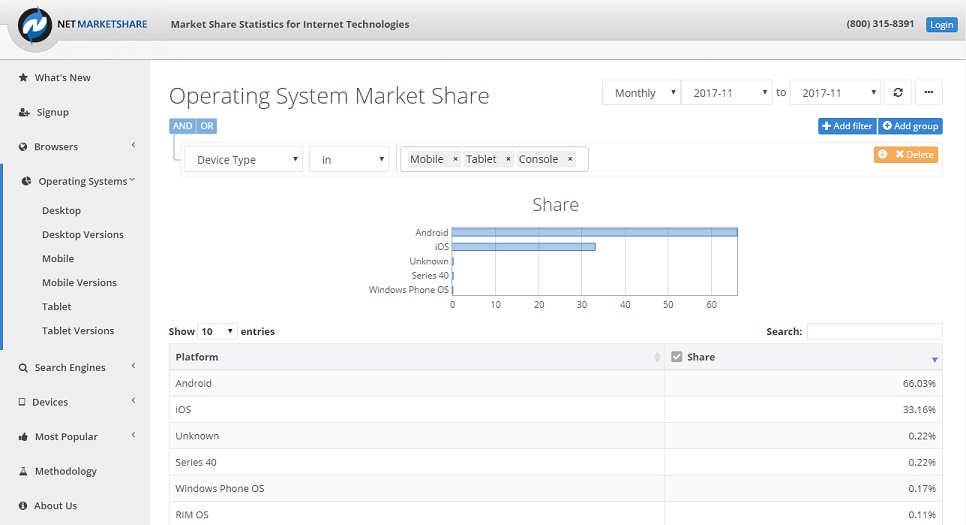Click the Unknown platform table cell
Screen dimensions: 966x525
[x=416, y=436]
